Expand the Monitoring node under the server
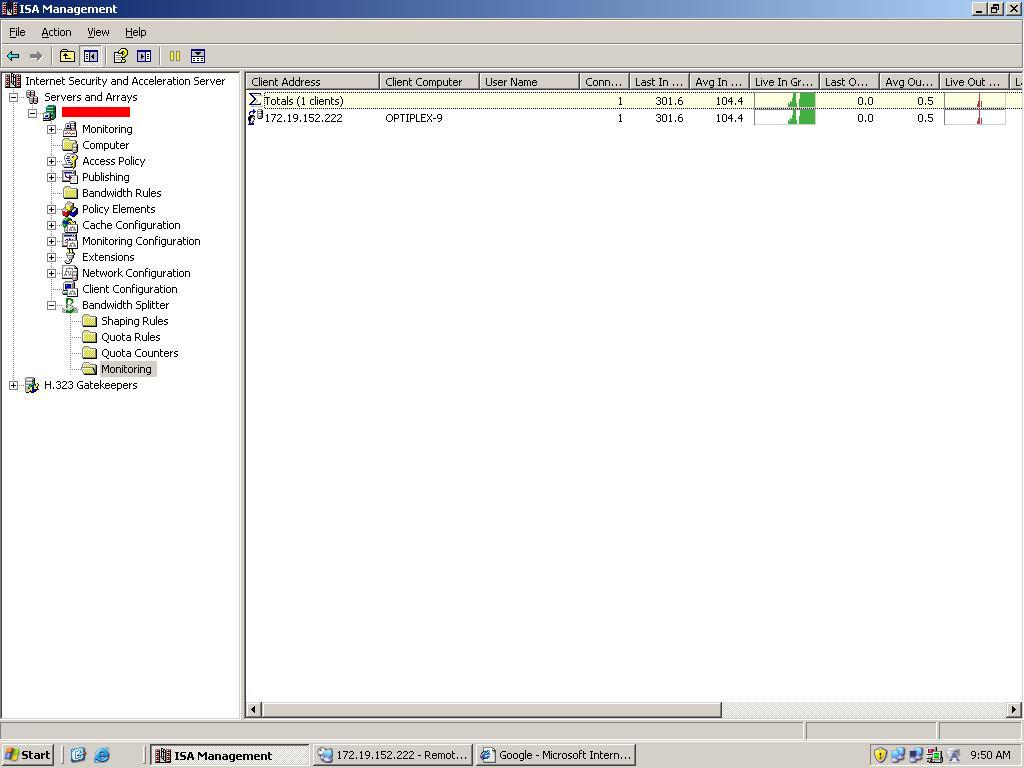The height and width of the screenshot is (768, 1024). 51,129
